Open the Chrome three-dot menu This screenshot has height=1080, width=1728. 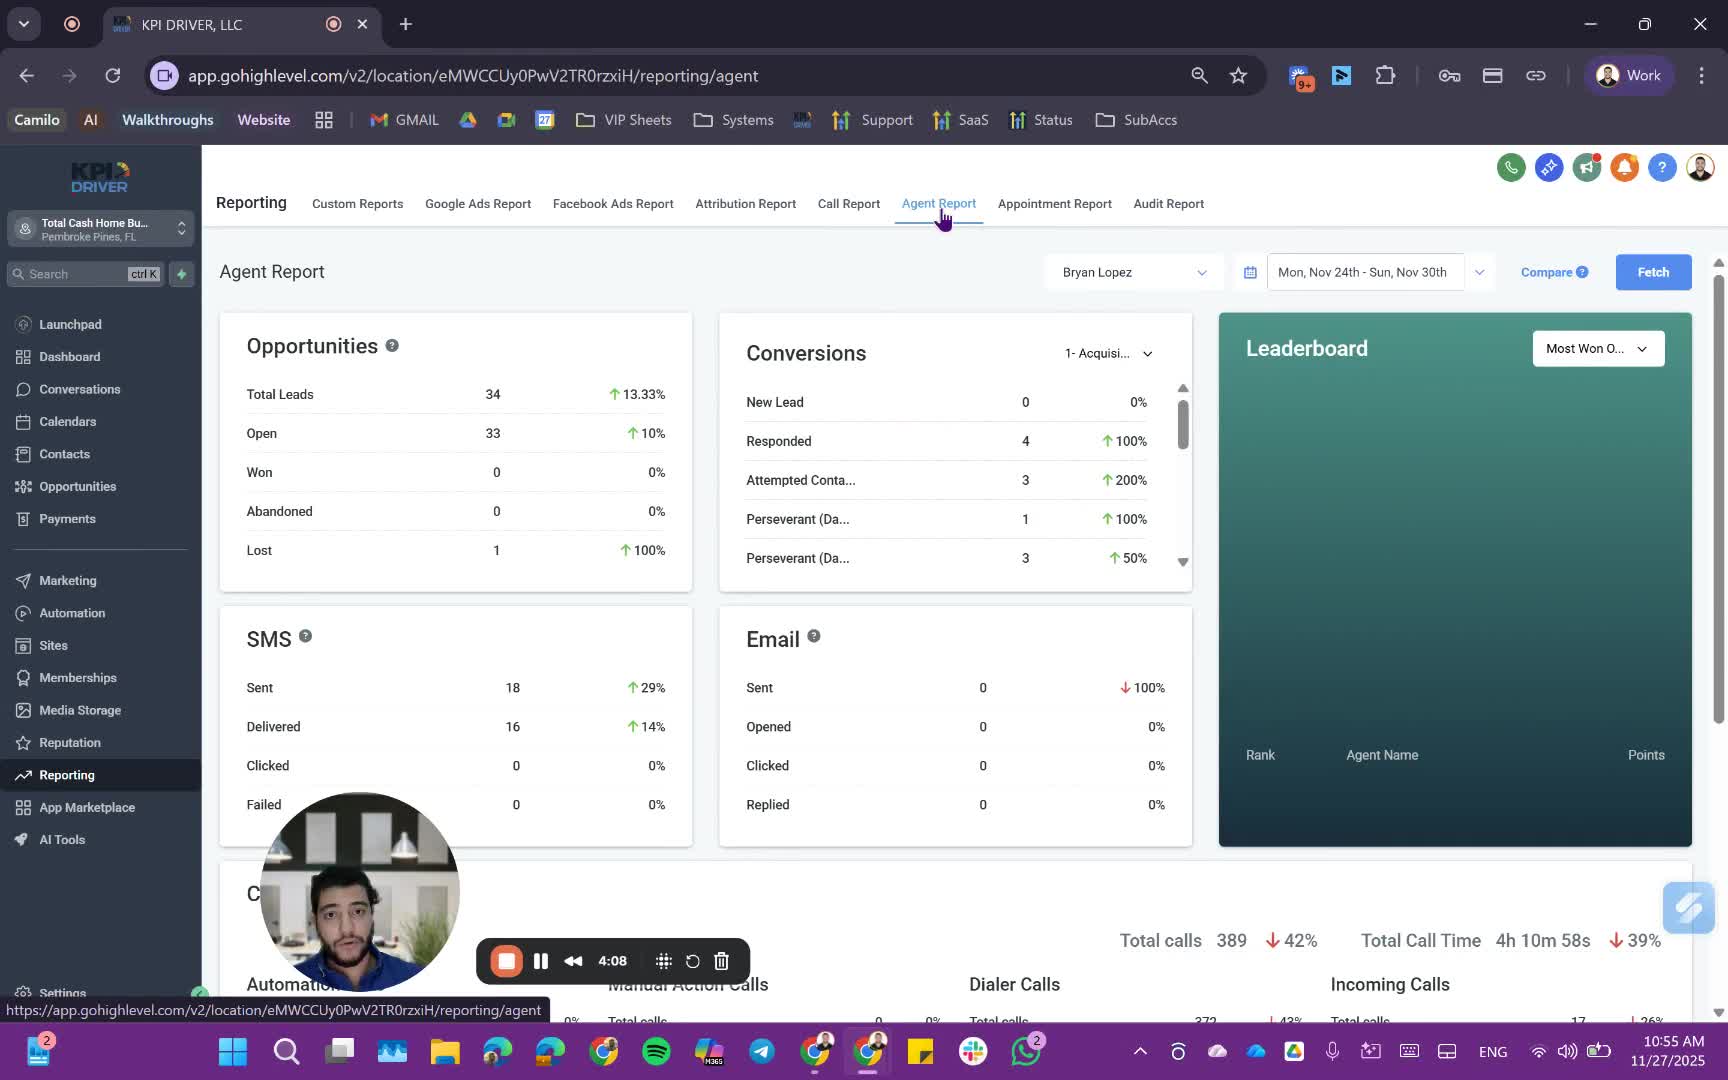pyautogui.click(x=1701, y=76)
